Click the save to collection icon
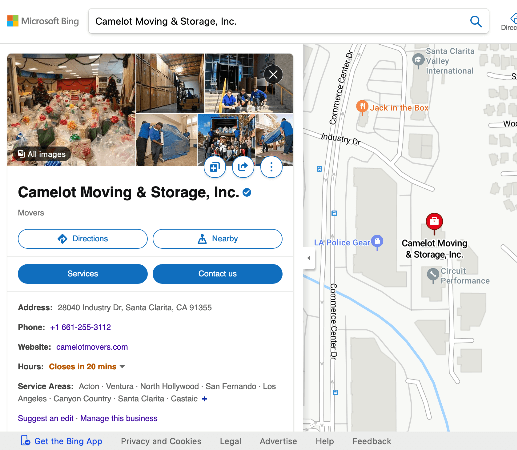 click(215, 167)
